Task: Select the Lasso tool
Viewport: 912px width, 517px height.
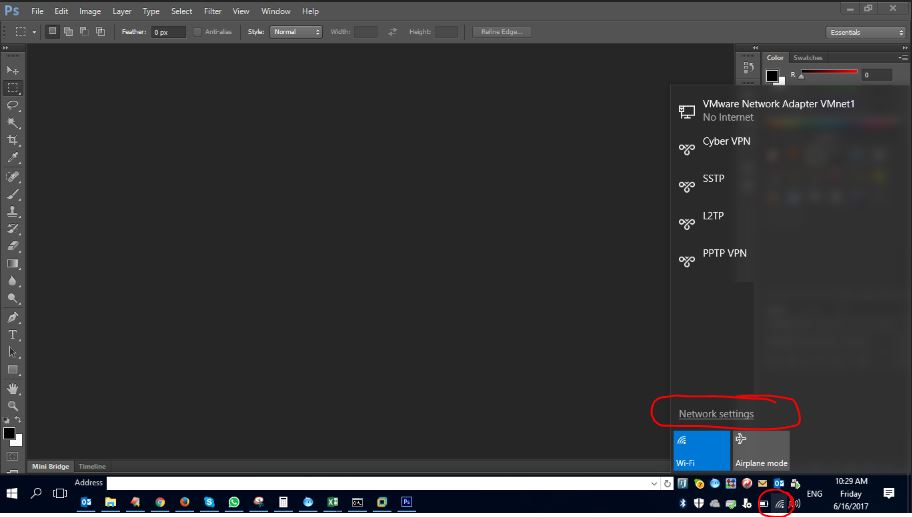Action: [13, 105]
